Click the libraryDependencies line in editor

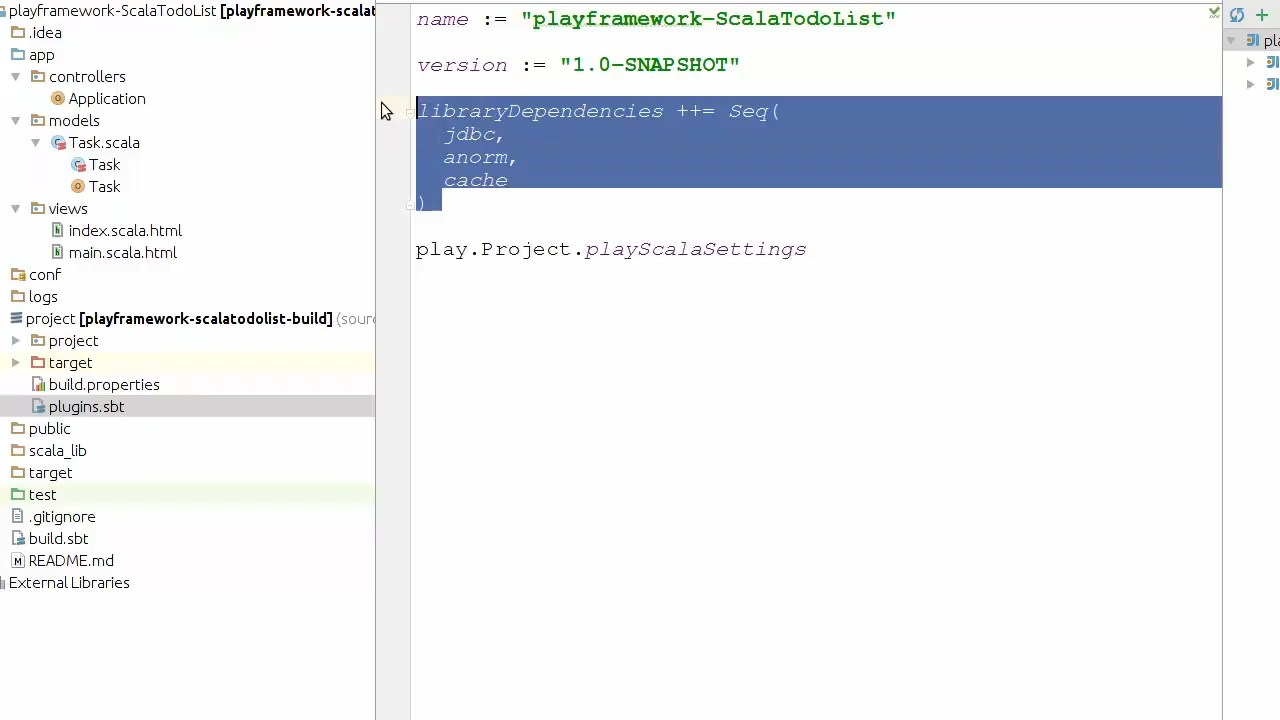pos(598,111)
